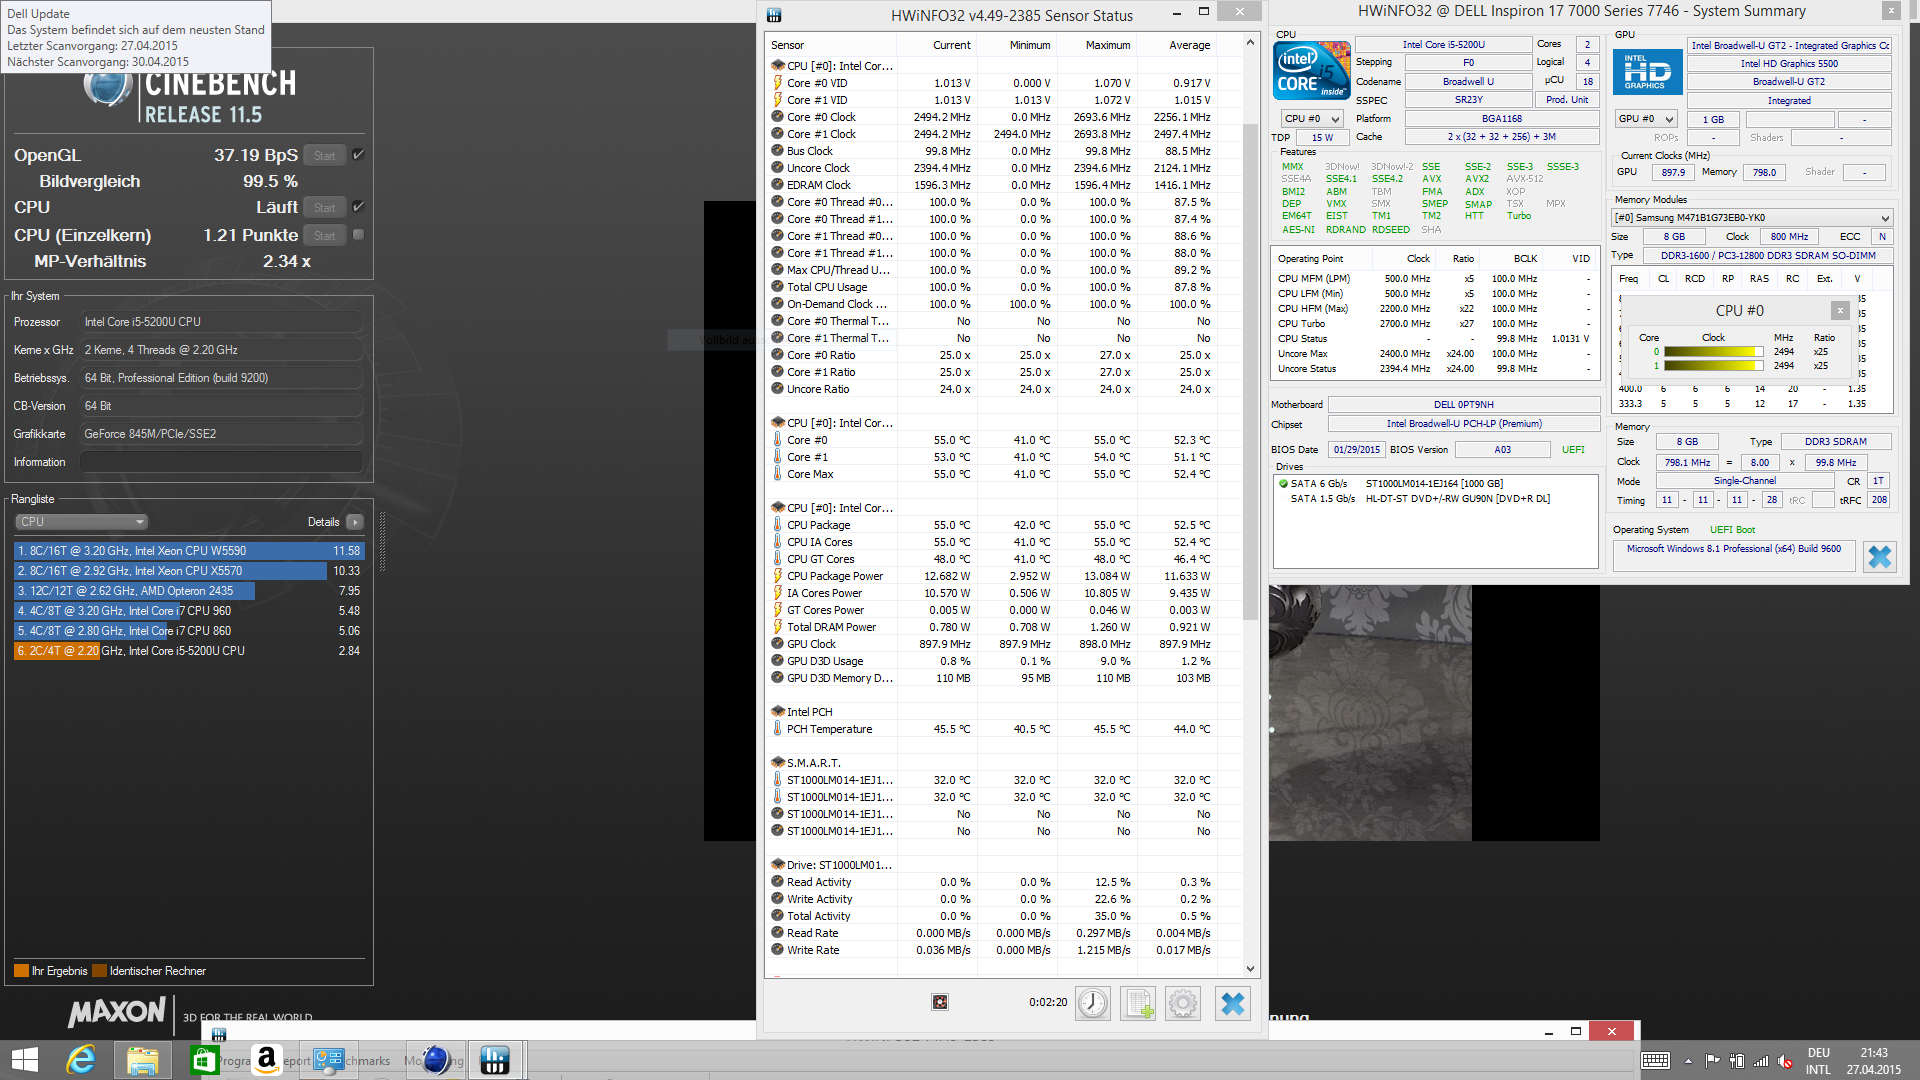Collapse the S.M.A.R.T. sensor group
Image resolution: width=1920 pixels, height=1080 pixels.
click(x=778, y=763)
